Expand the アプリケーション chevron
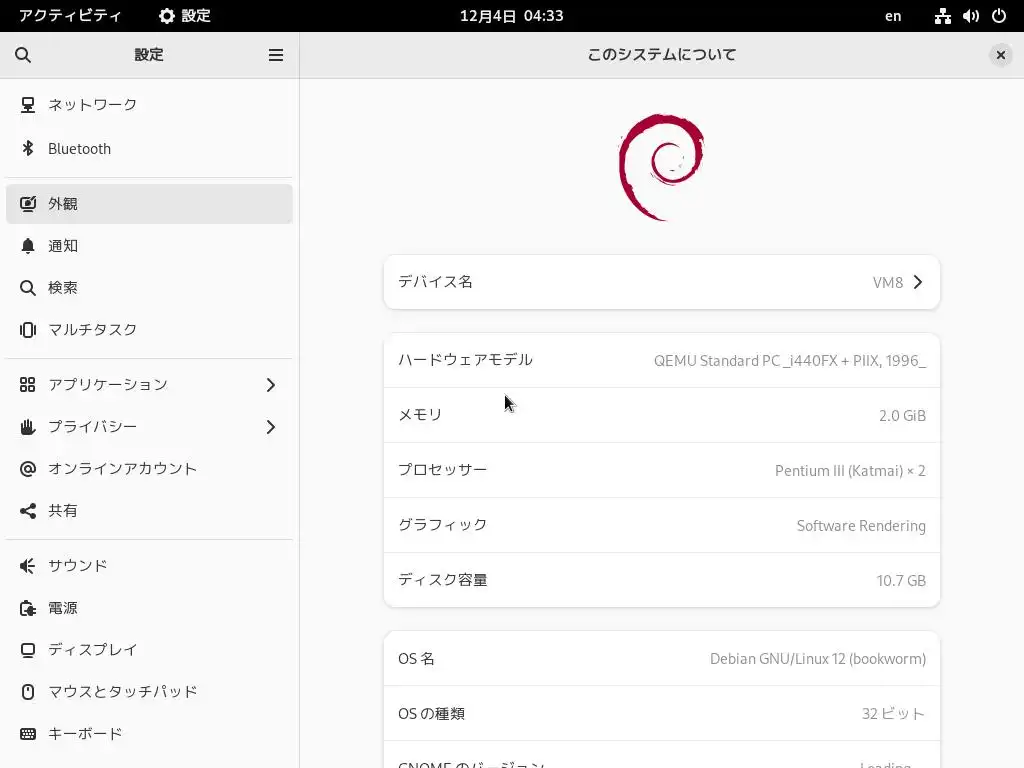The height and width of the screenshot is (768, 1024). pos(270,385)
